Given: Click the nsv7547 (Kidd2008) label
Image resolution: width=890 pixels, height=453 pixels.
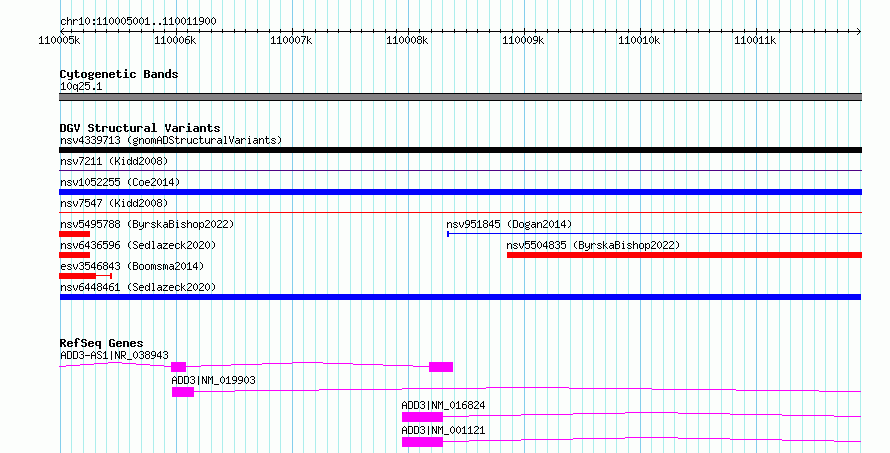Looking at the screenshot, I should click(x=114, y=203).
